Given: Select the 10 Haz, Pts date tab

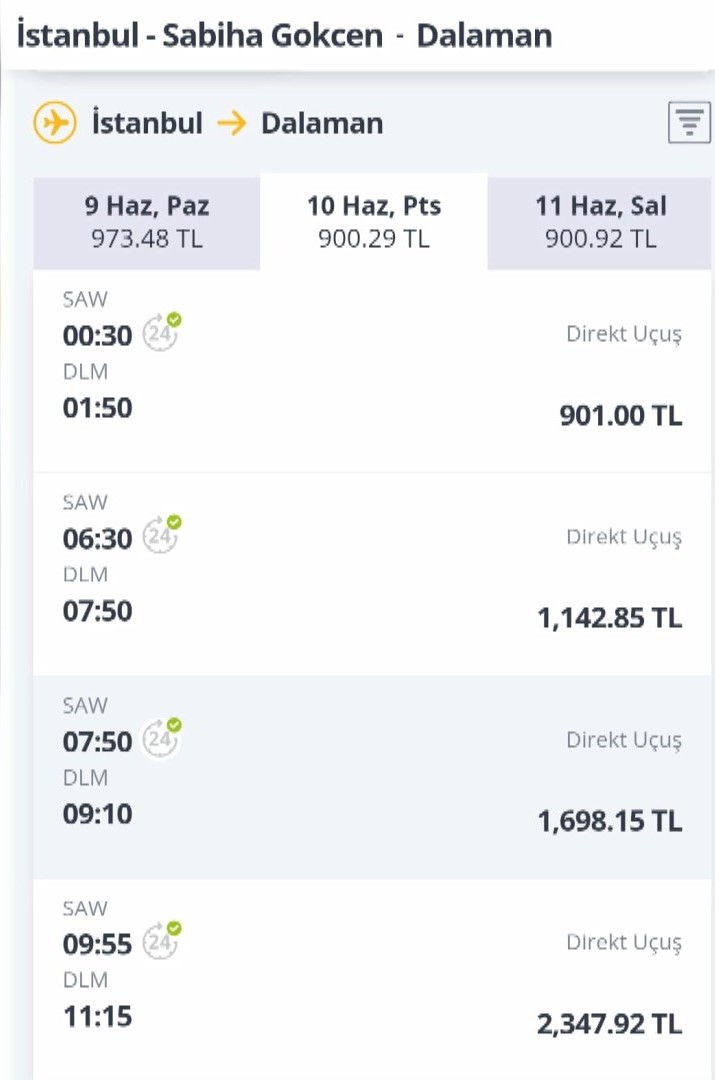Looking at the screenshot, I should coord(373,222).
